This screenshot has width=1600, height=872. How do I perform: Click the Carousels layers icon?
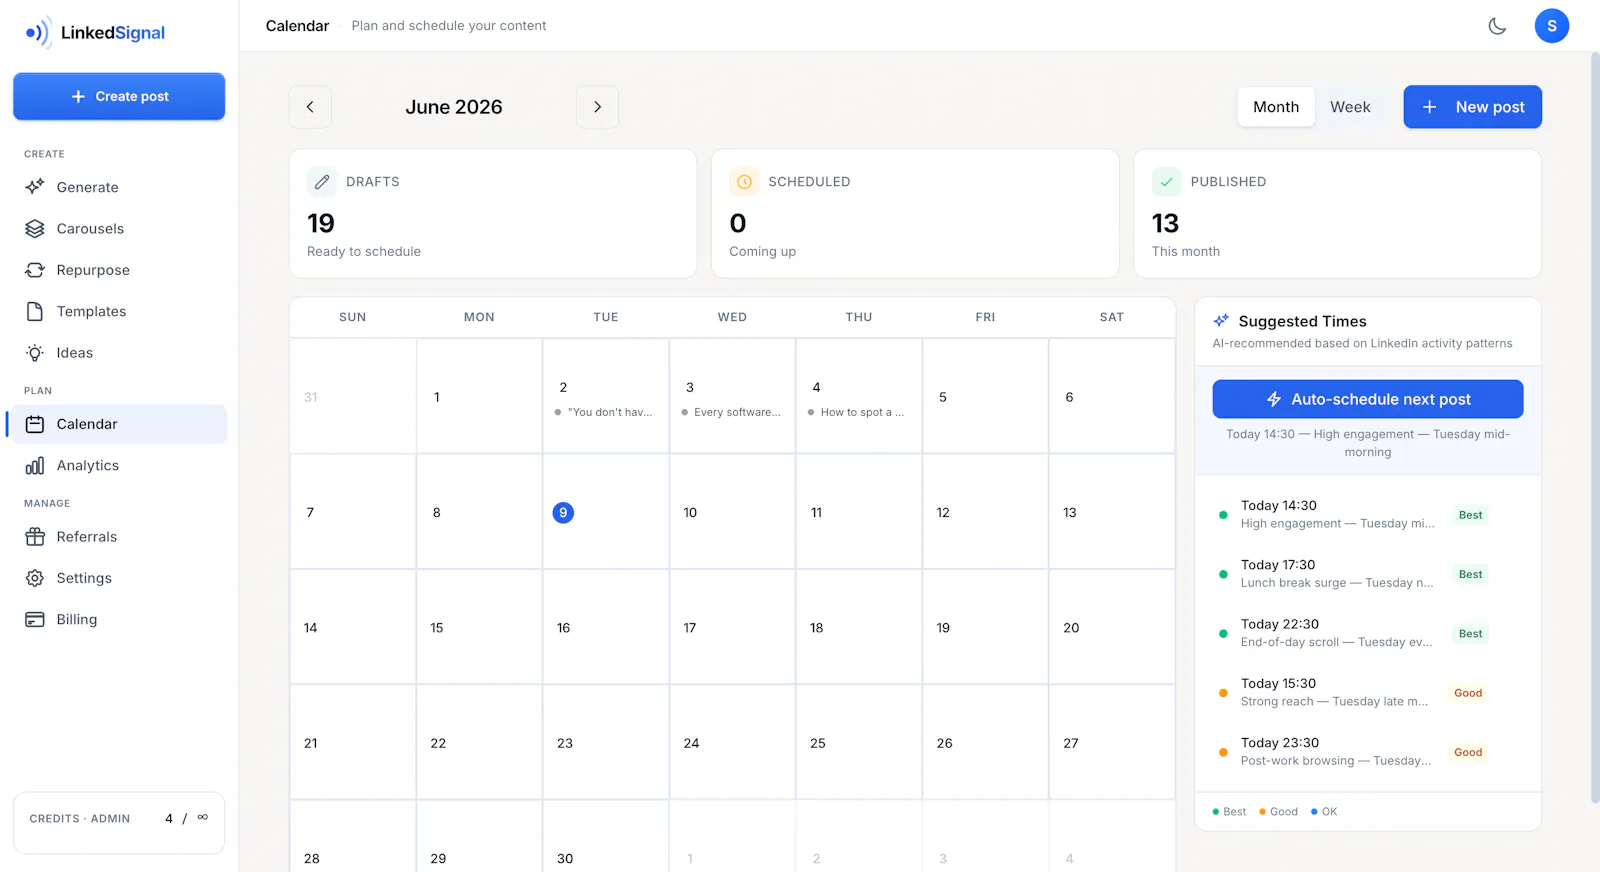point(35,229)
